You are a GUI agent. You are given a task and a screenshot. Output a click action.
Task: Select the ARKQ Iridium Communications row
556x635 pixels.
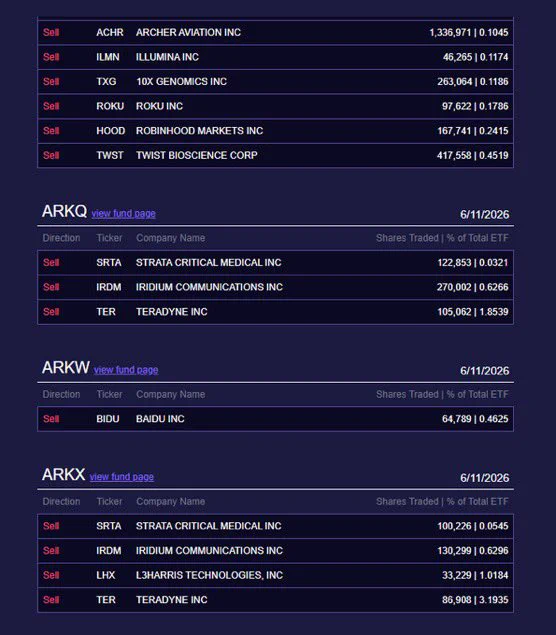point(275,287)
